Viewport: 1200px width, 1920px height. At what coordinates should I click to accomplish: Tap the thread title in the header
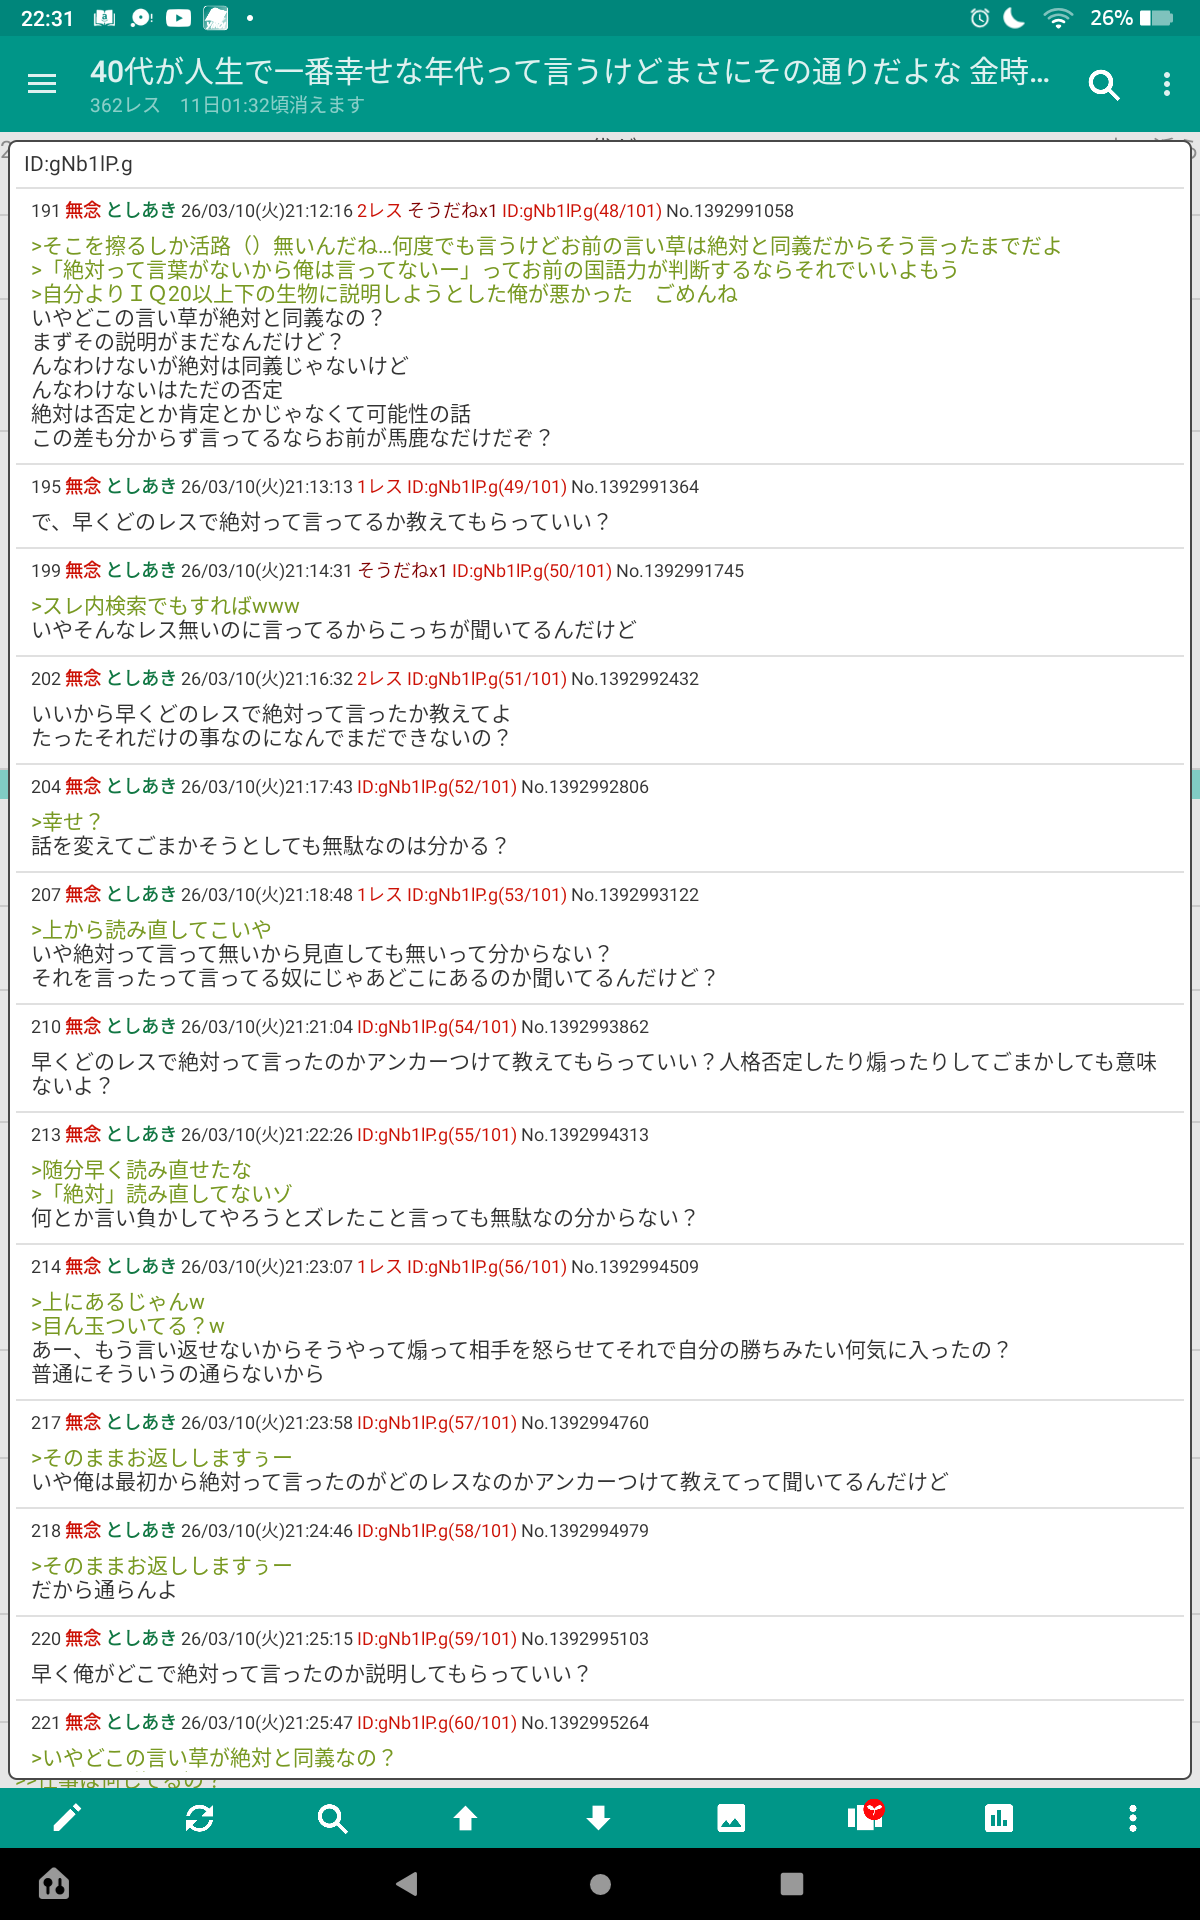[570, 72]
